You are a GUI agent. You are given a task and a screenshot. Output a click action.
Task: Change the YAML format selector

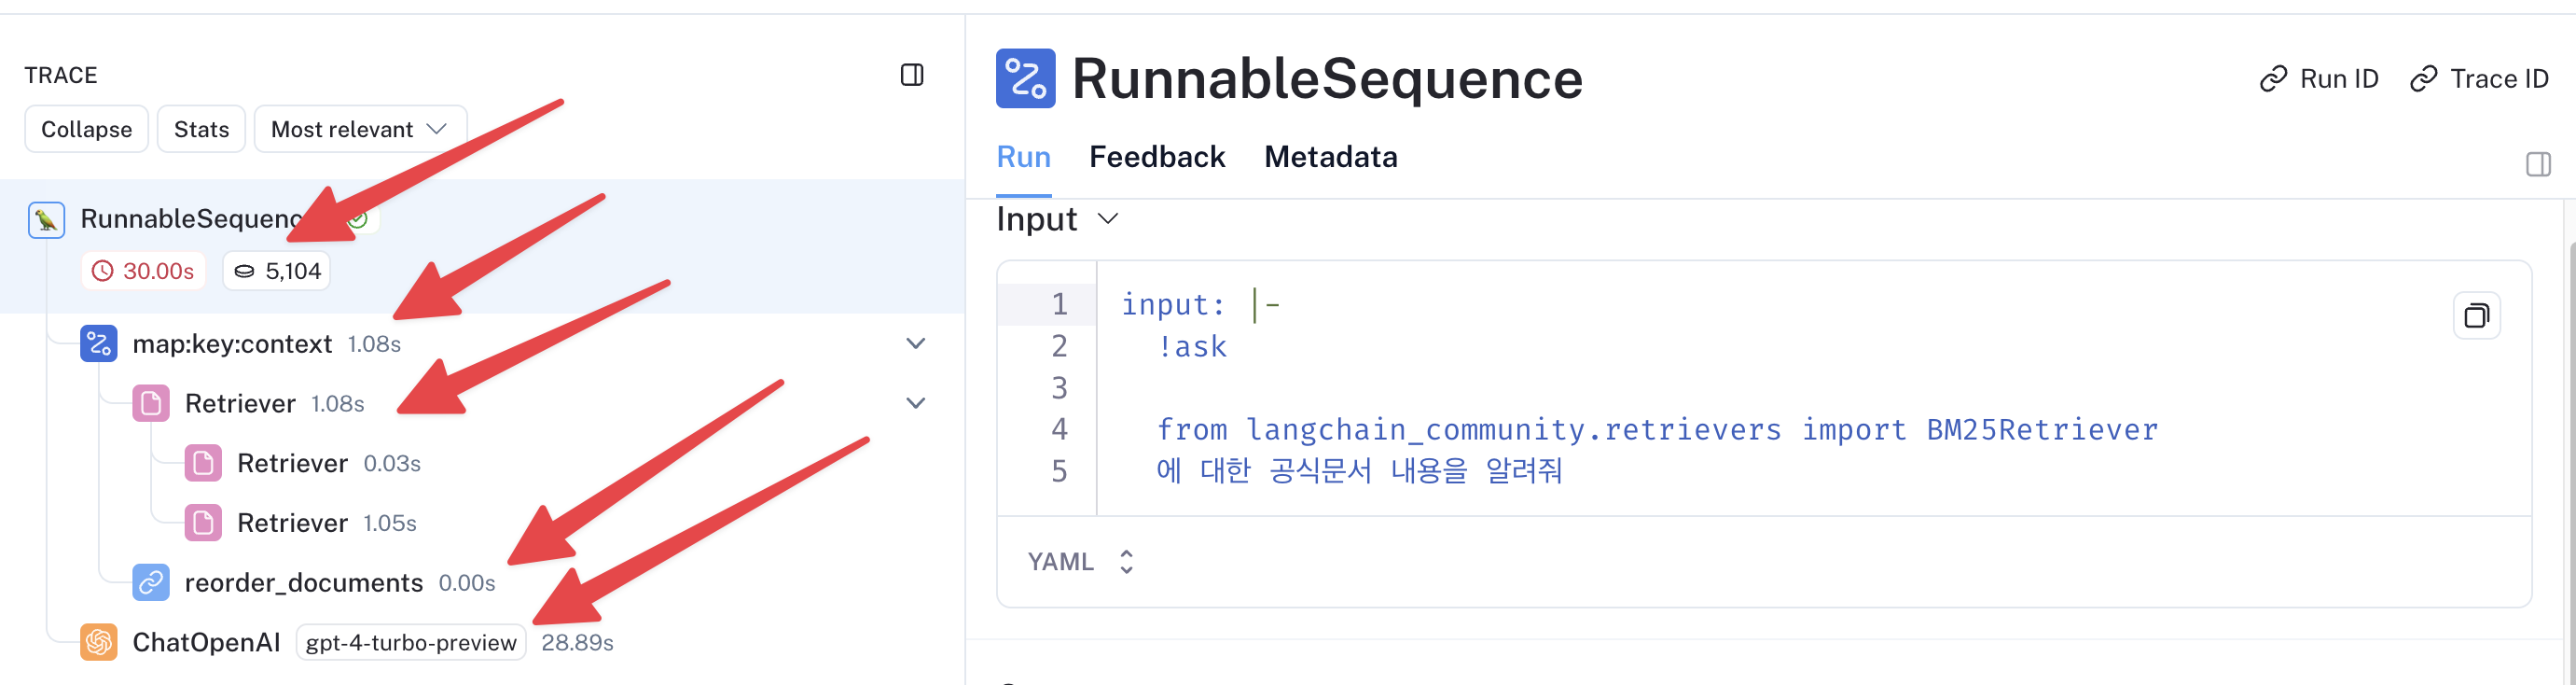1080,562
